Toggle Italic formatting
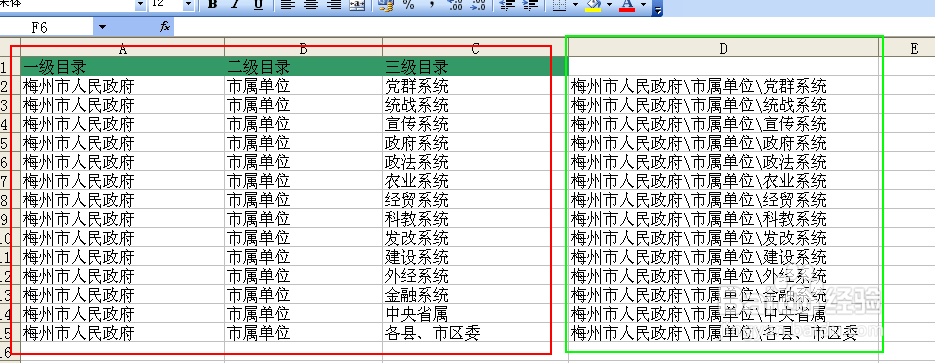 click(235, 4)
